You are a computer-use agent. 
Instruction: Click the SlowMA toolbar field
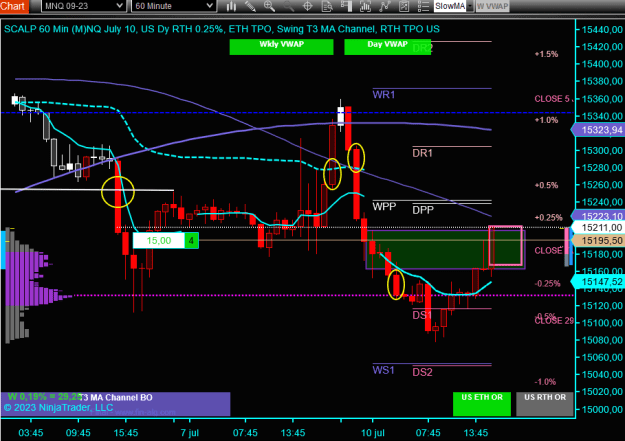click(x=450, y=6)
